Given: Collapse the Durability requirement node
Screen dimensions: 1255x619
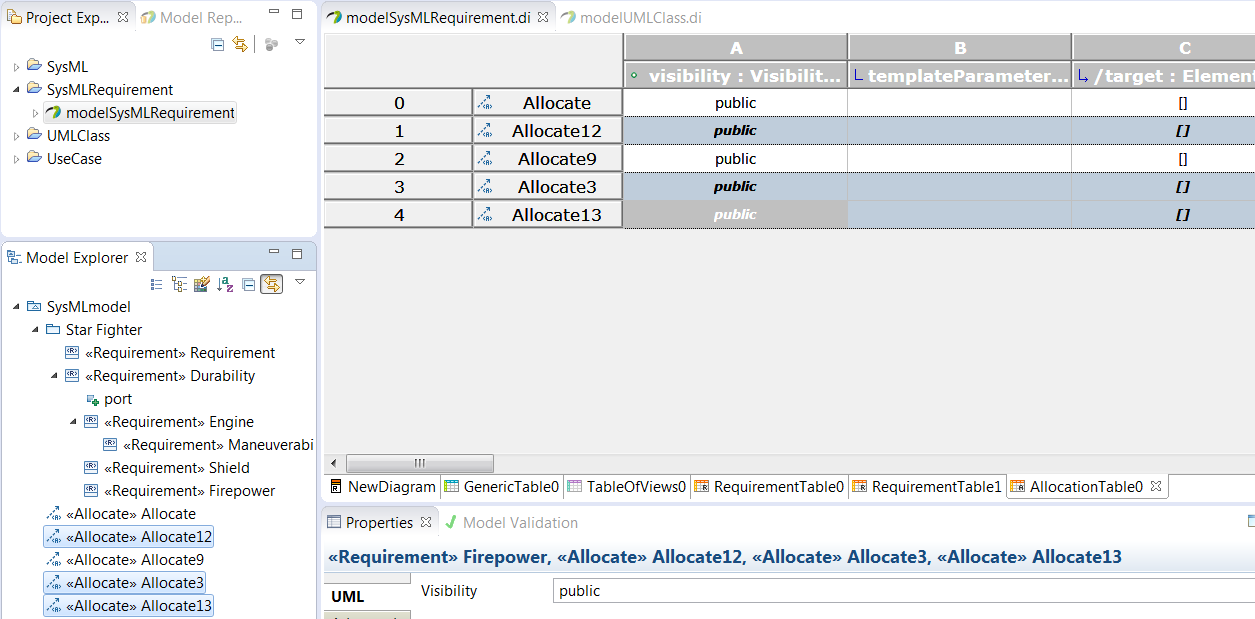Looking at the screenshot, I should pyautogui.click(x=54, y=376).
